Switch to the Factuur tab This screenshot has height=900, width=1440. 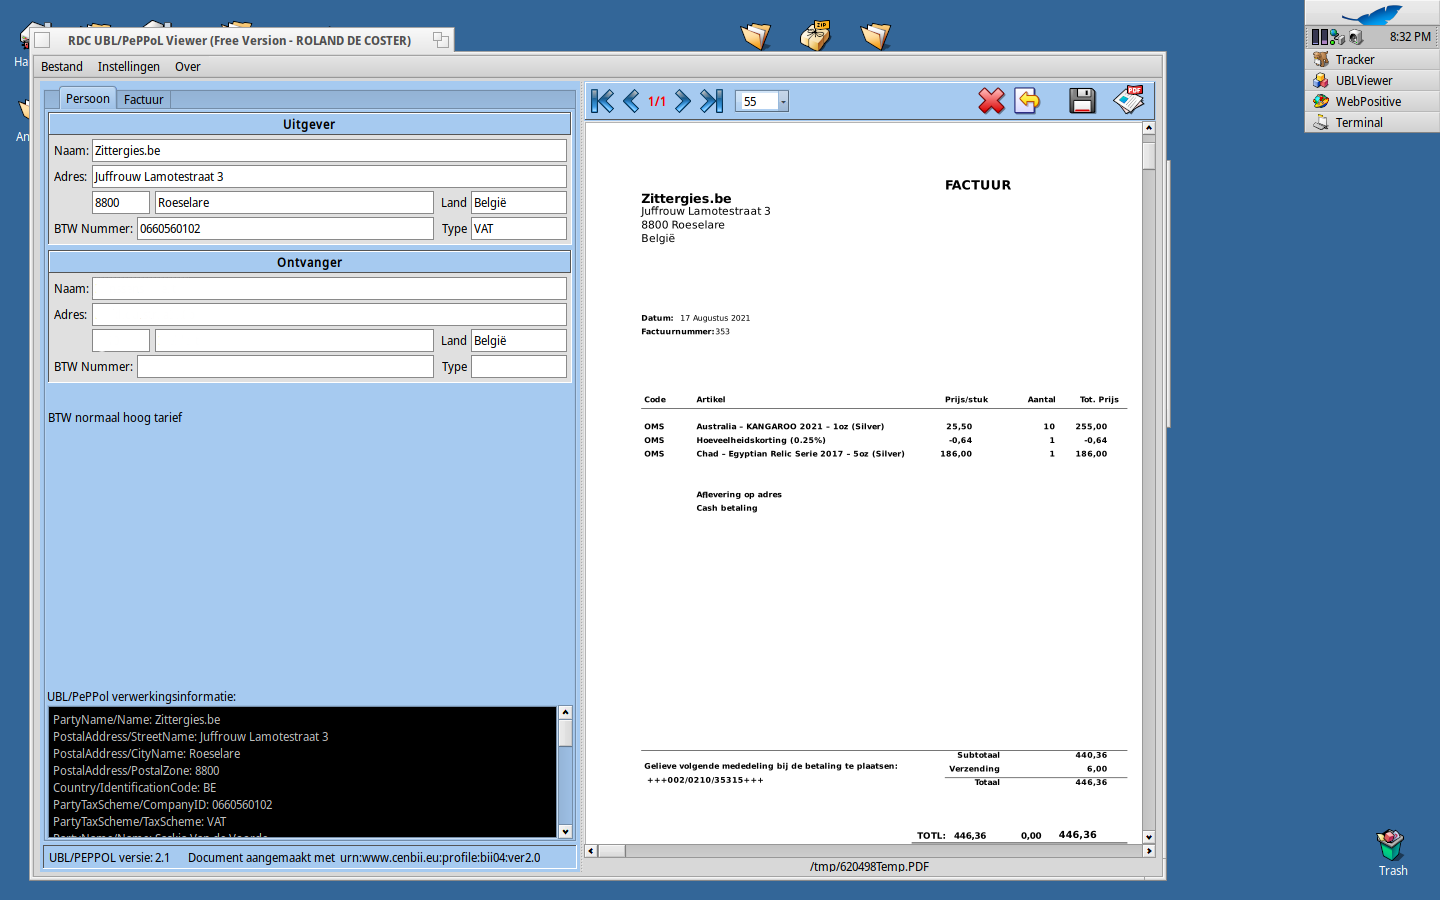coord(144,99)
